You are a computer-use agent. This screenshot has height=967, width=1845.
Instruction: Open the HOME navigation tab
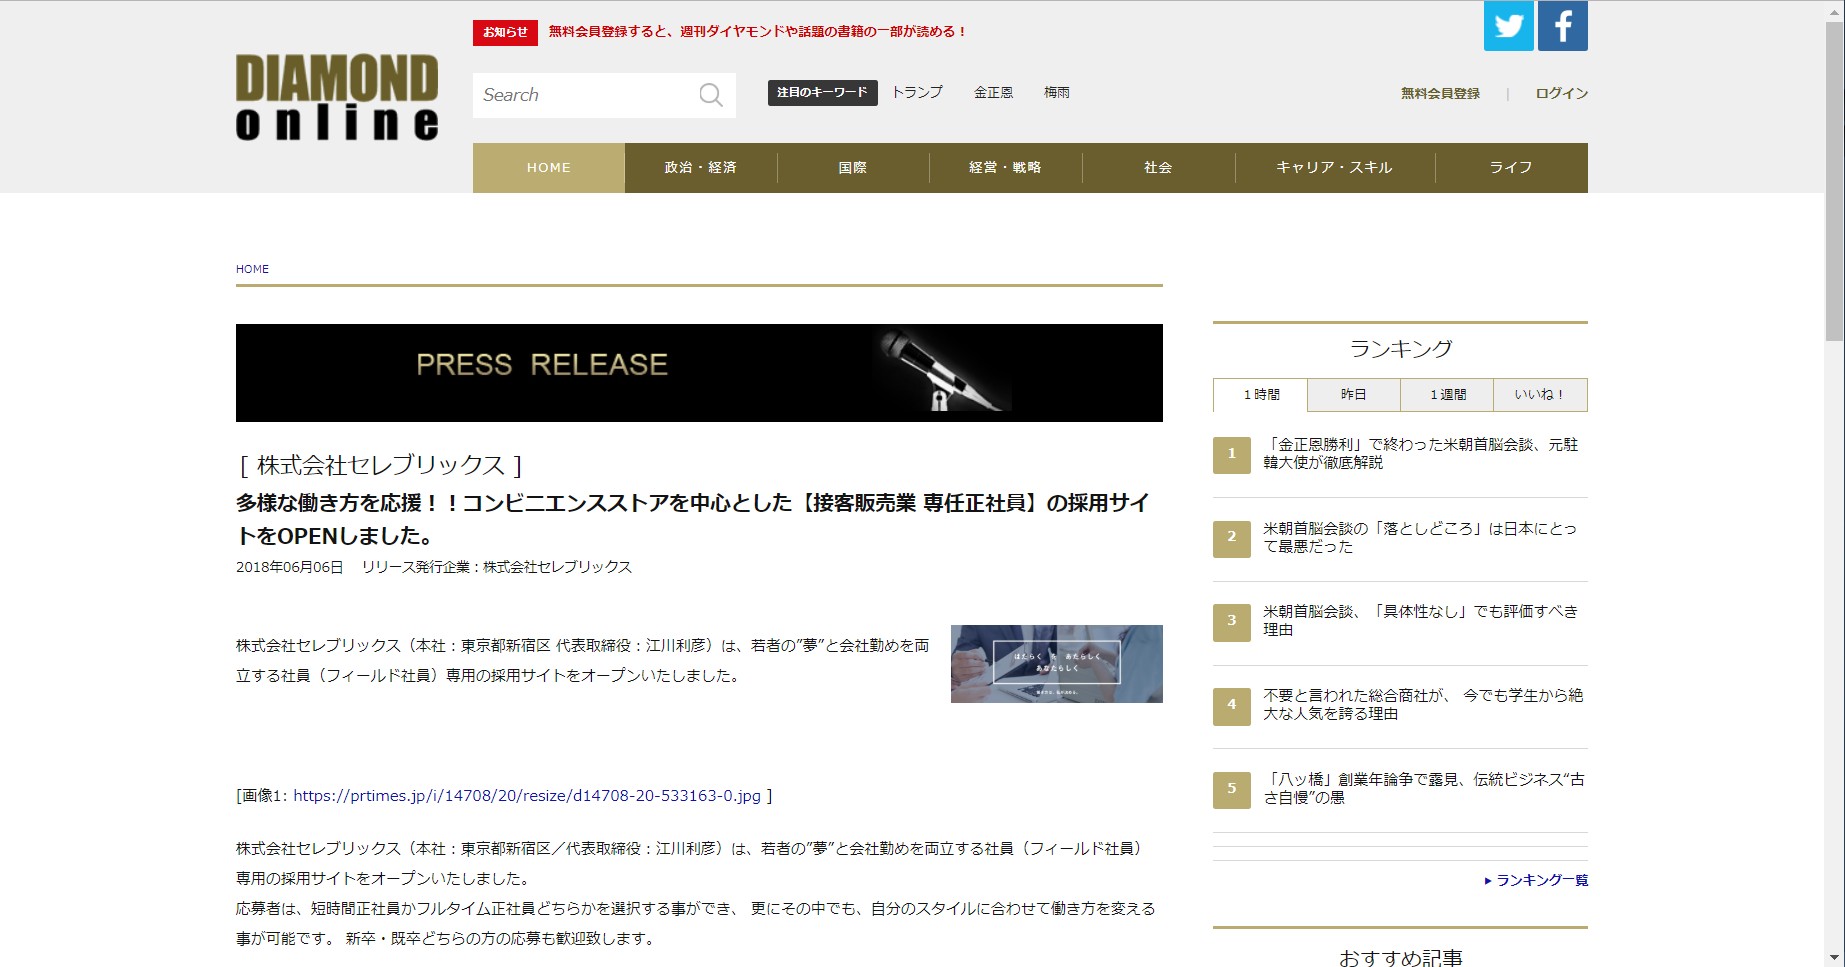tap(549, 168)
